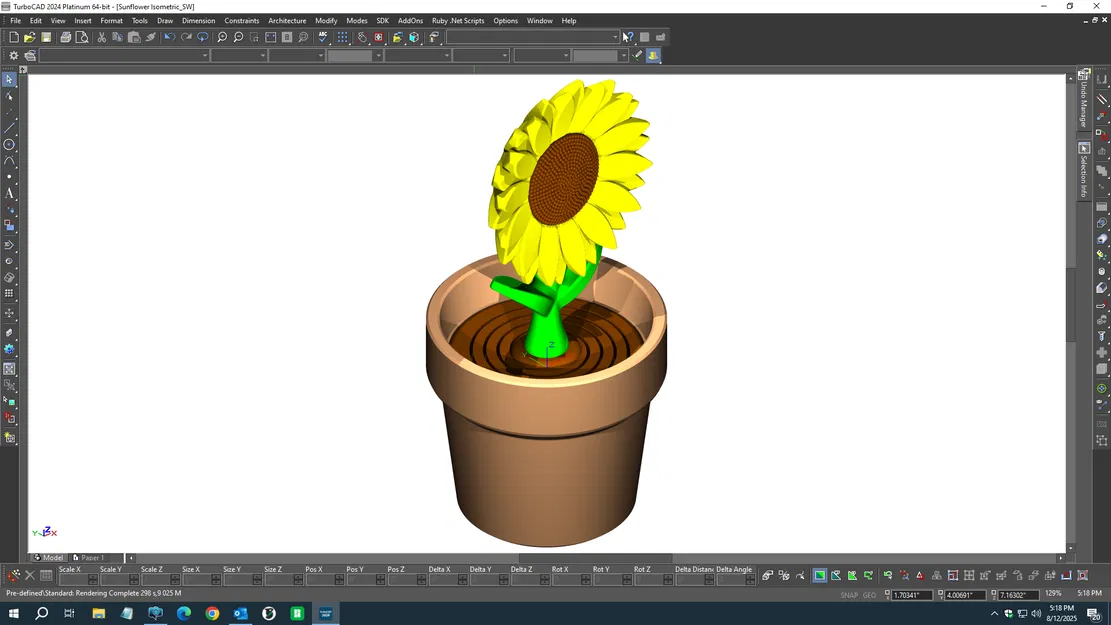Image resolution: width=1111 pixels, height=625 pixels.
Task: Select the Line drawing tool
Action: click(x=9, y=128)
